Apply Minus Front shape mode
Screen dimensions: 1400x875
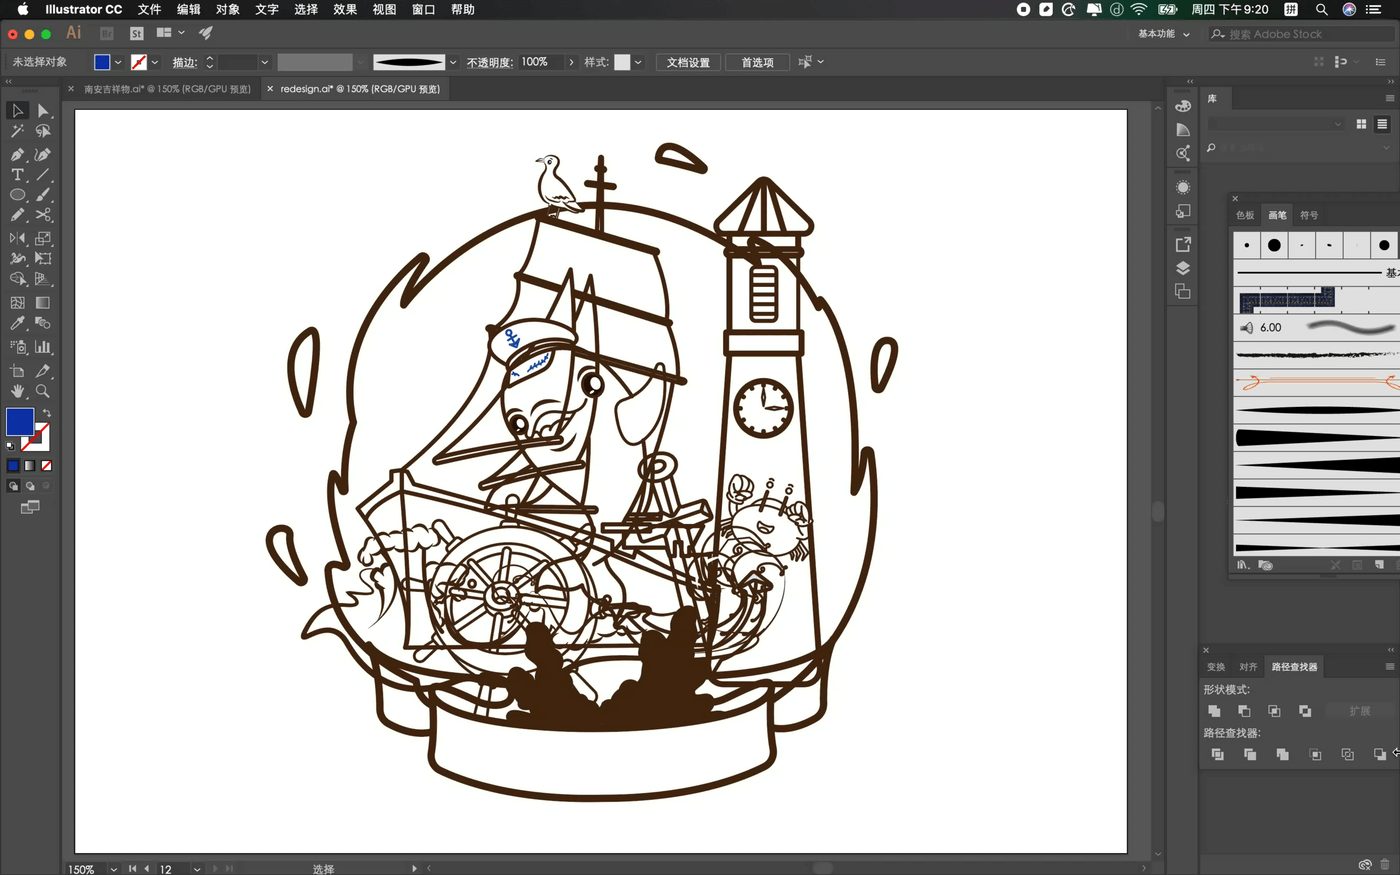(1244, 711)
